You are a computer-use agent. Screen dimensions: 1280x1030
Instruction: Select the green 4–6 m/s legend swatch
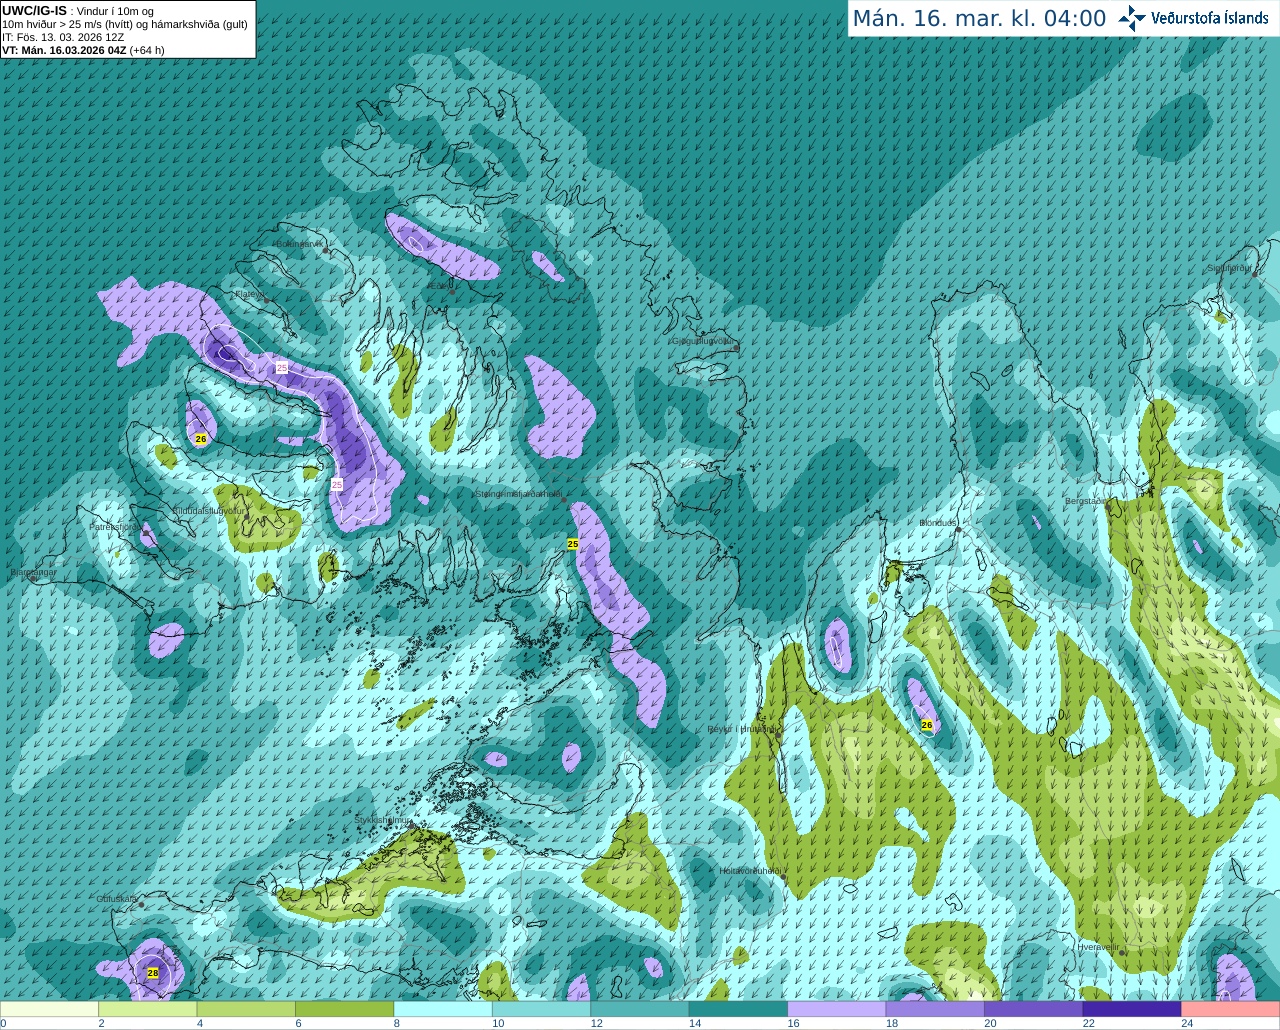[246, 1009]
